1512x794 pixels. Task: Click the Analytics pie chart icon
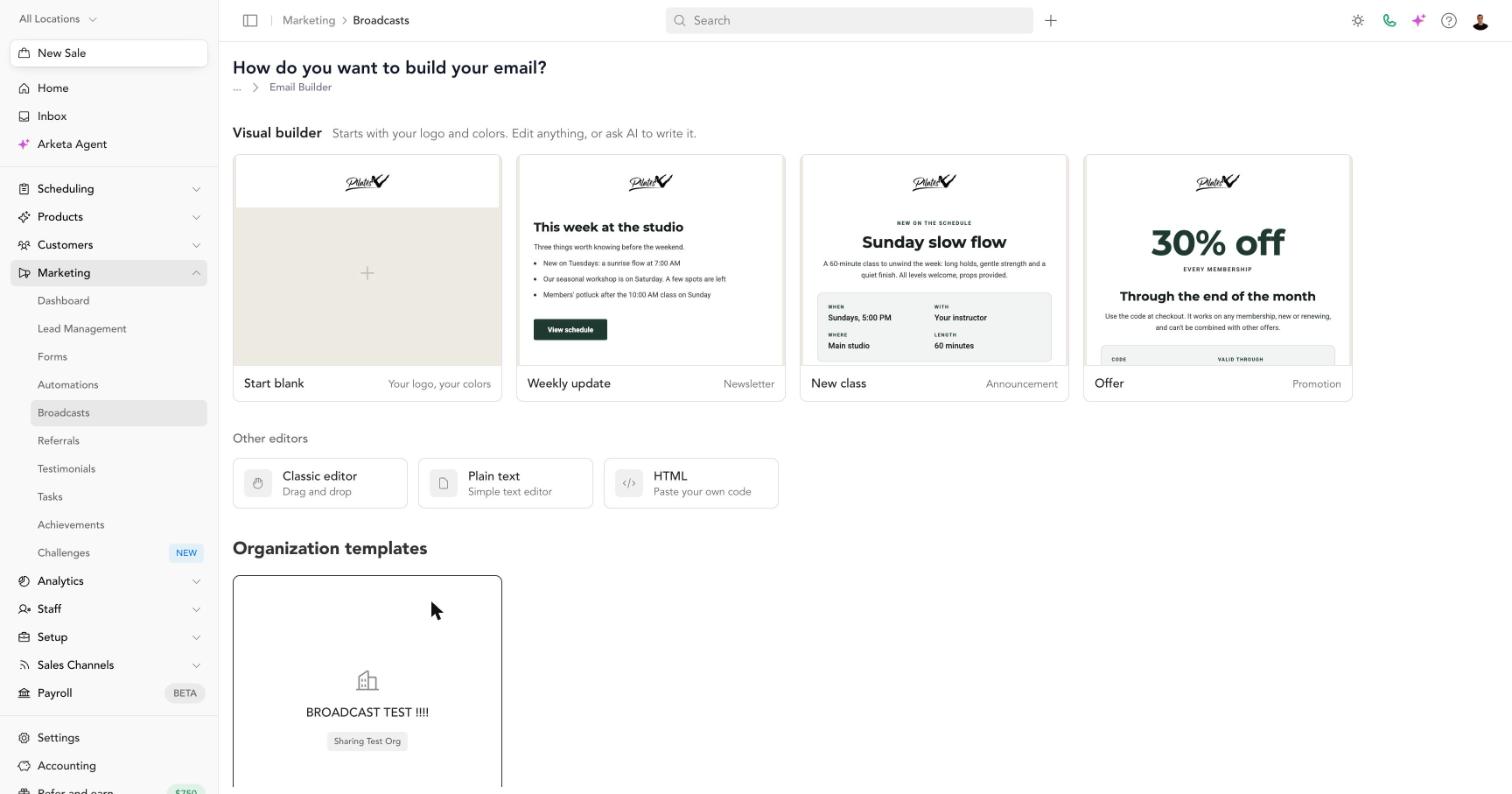click(24, 581)
